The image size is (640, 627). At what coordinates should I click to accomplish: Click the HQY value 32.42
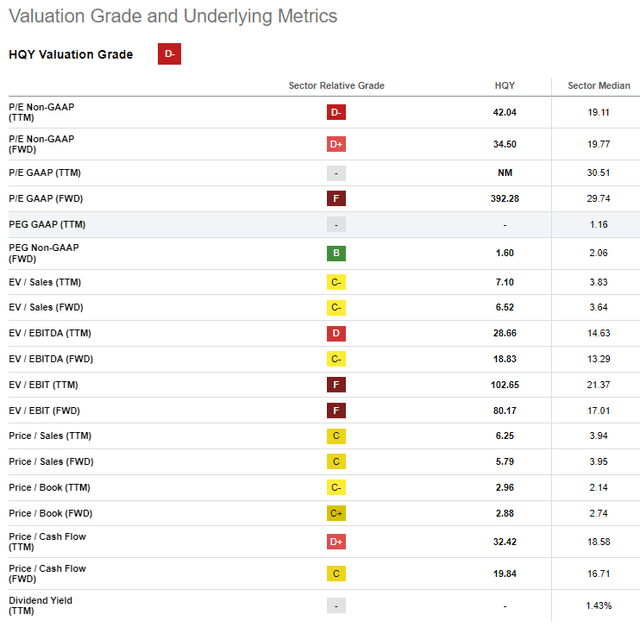[x=505, y=542]
